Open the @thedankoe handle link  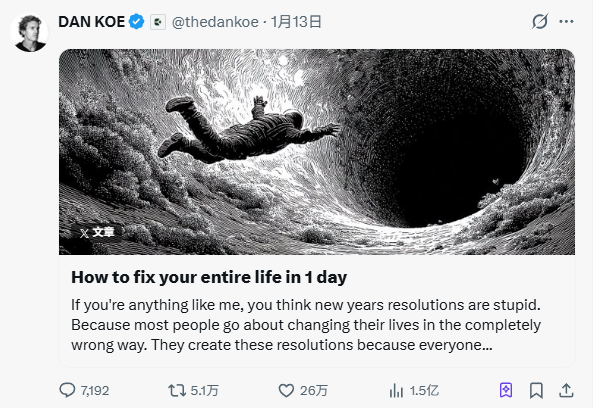click(212, 22)
